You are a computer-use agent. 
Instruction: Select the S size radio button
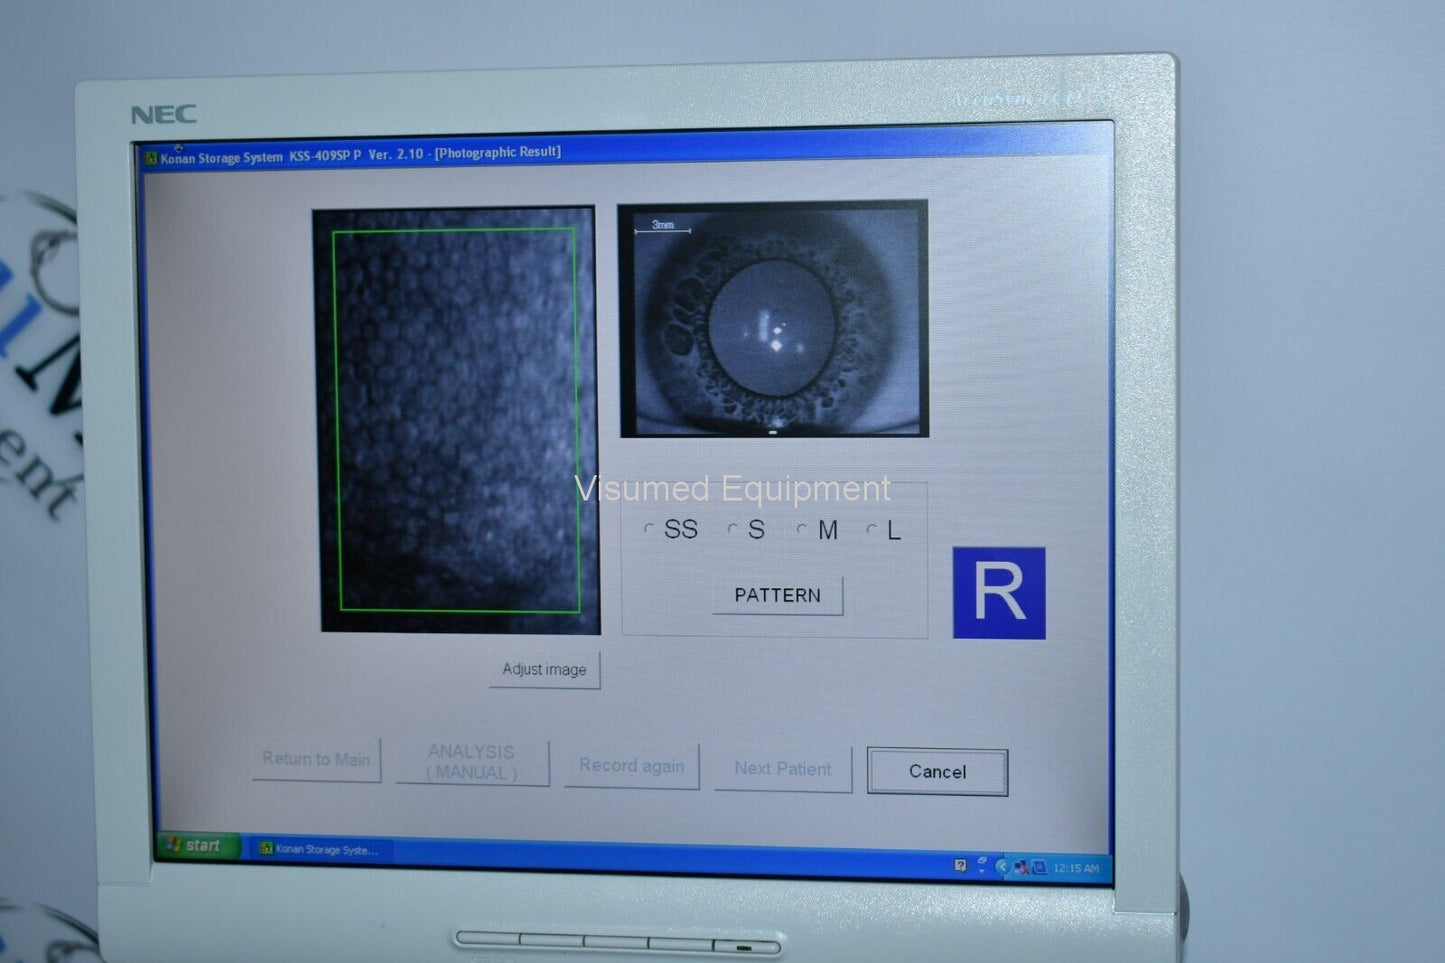(x=732, y=528)
